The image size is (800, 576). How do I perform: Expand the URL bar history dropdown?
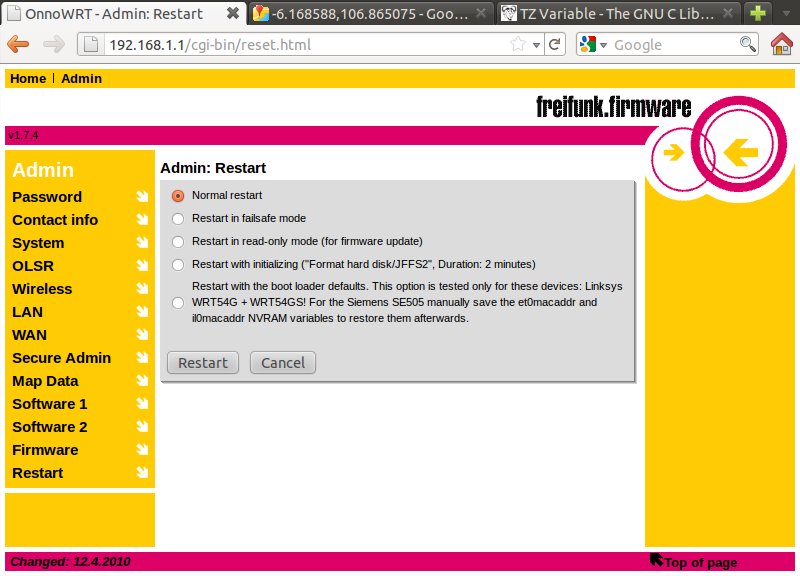coord(537,45)
